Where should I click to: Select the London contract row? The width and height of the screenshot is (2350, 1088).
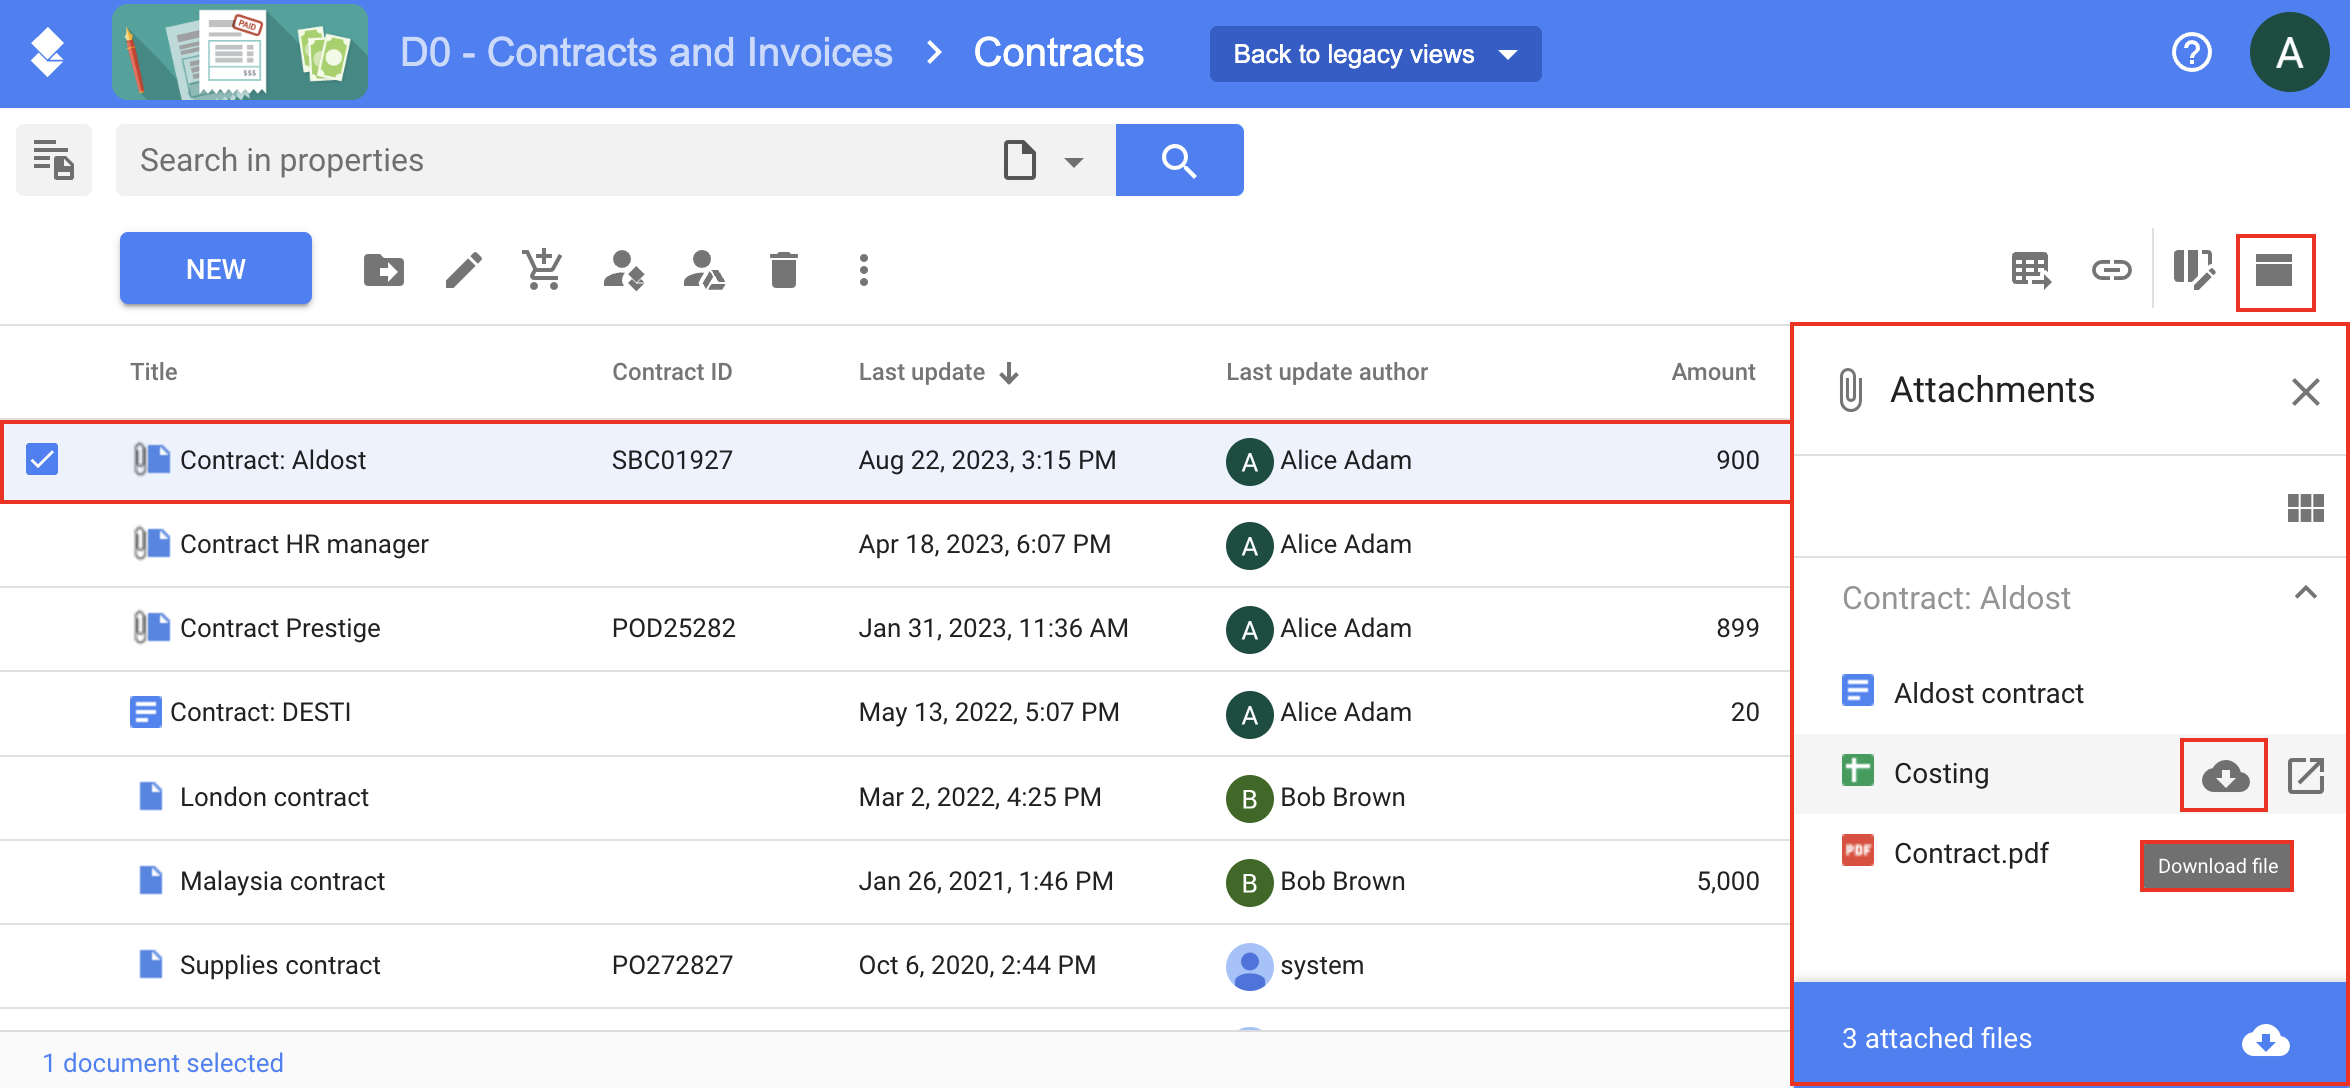tap(894, 797)
